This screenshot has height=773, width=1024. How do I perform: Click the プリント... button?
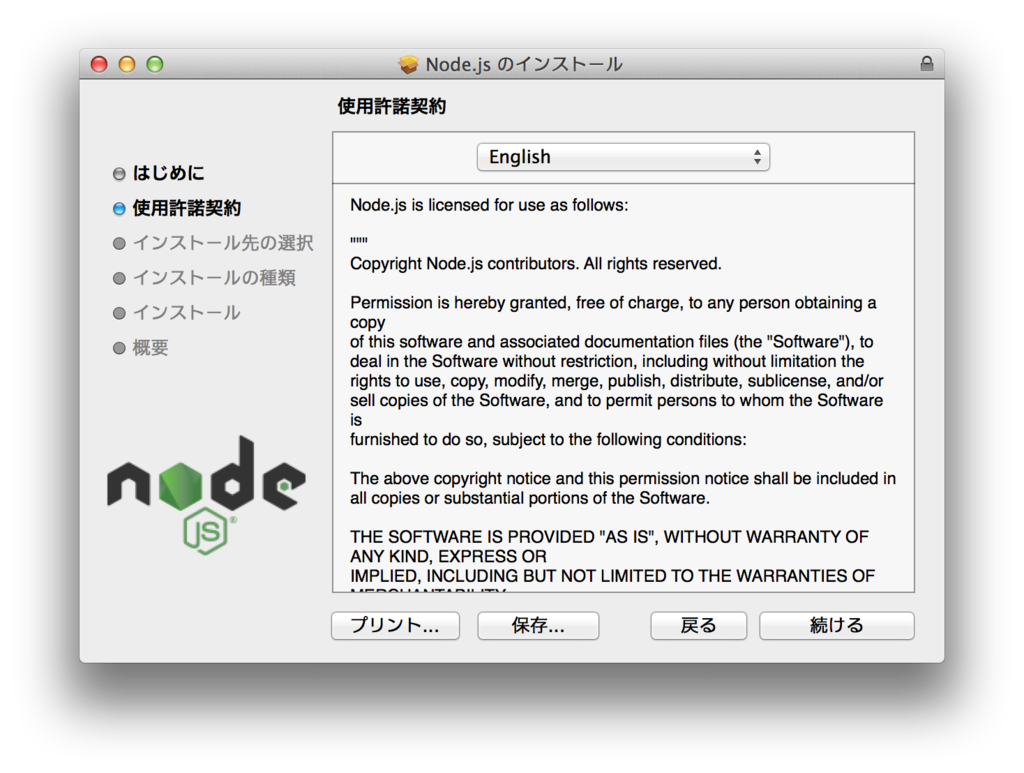(395, 625)
